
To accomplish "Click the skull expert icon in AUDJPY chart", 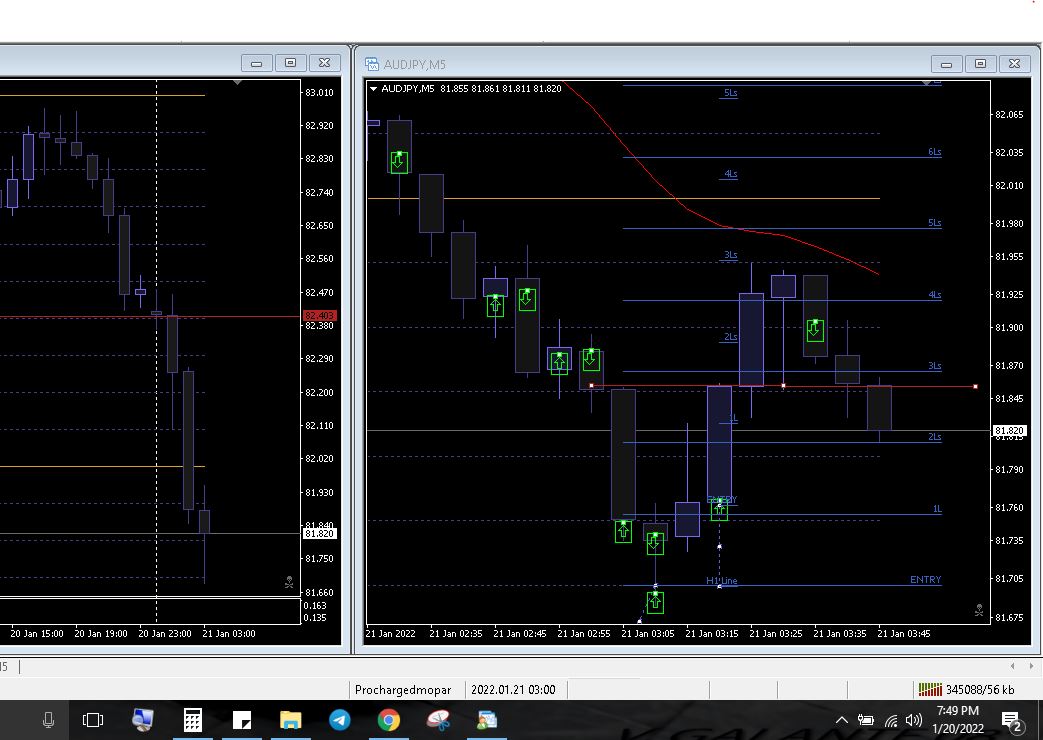I will tap(979, 610).
